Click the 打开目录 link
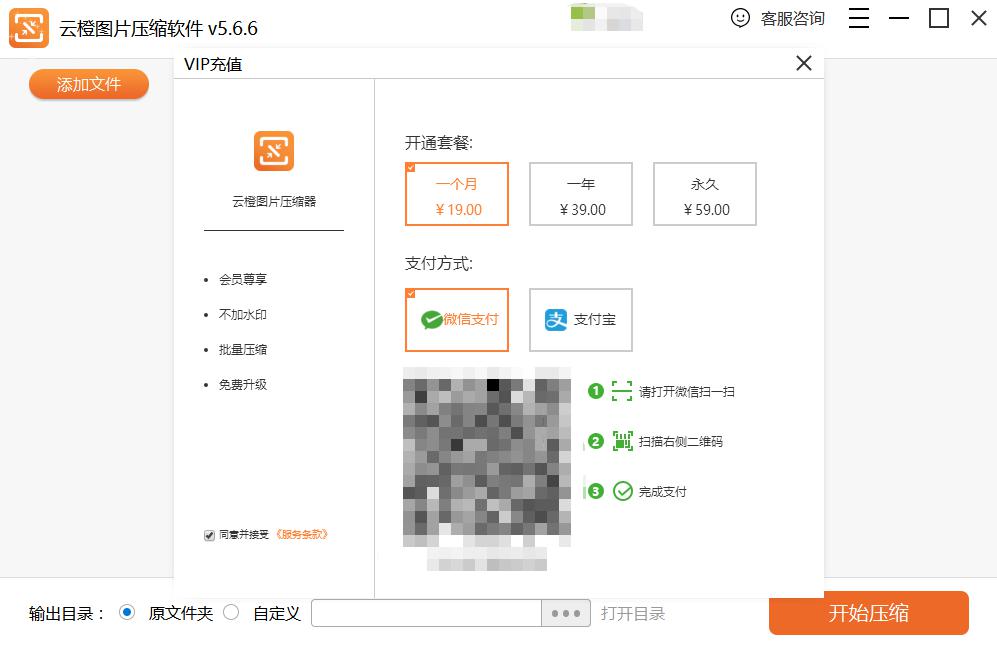This screenshot has height=646, width=997. (x=633, y=614)
